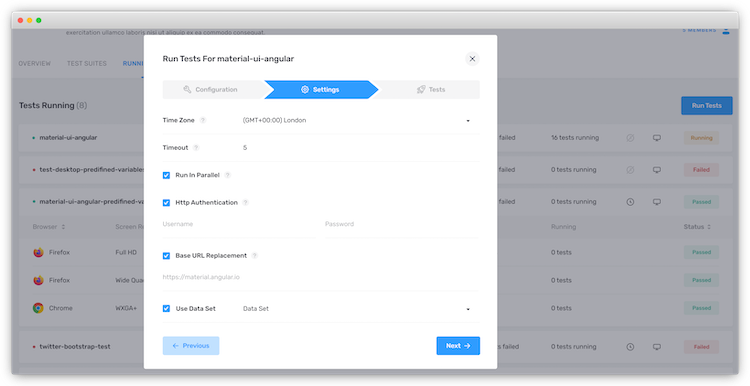
Task: Click Run Tests button in background page
Action: [706, 106]
